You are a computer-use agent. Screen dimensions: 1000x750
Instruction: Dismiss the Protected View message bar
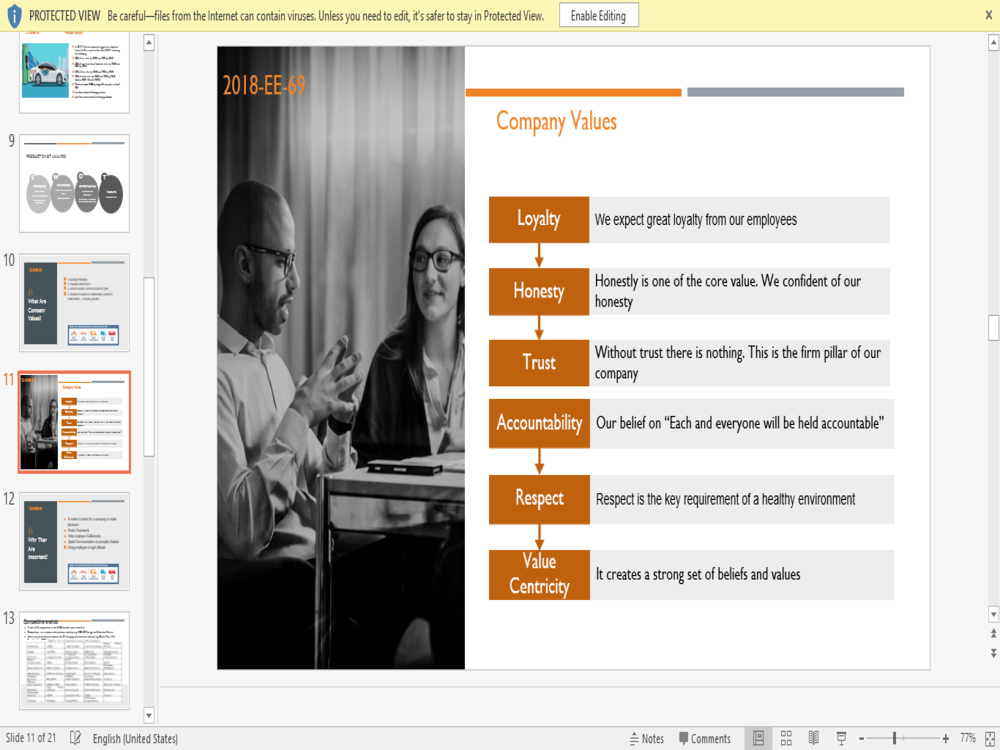point(988,15)
